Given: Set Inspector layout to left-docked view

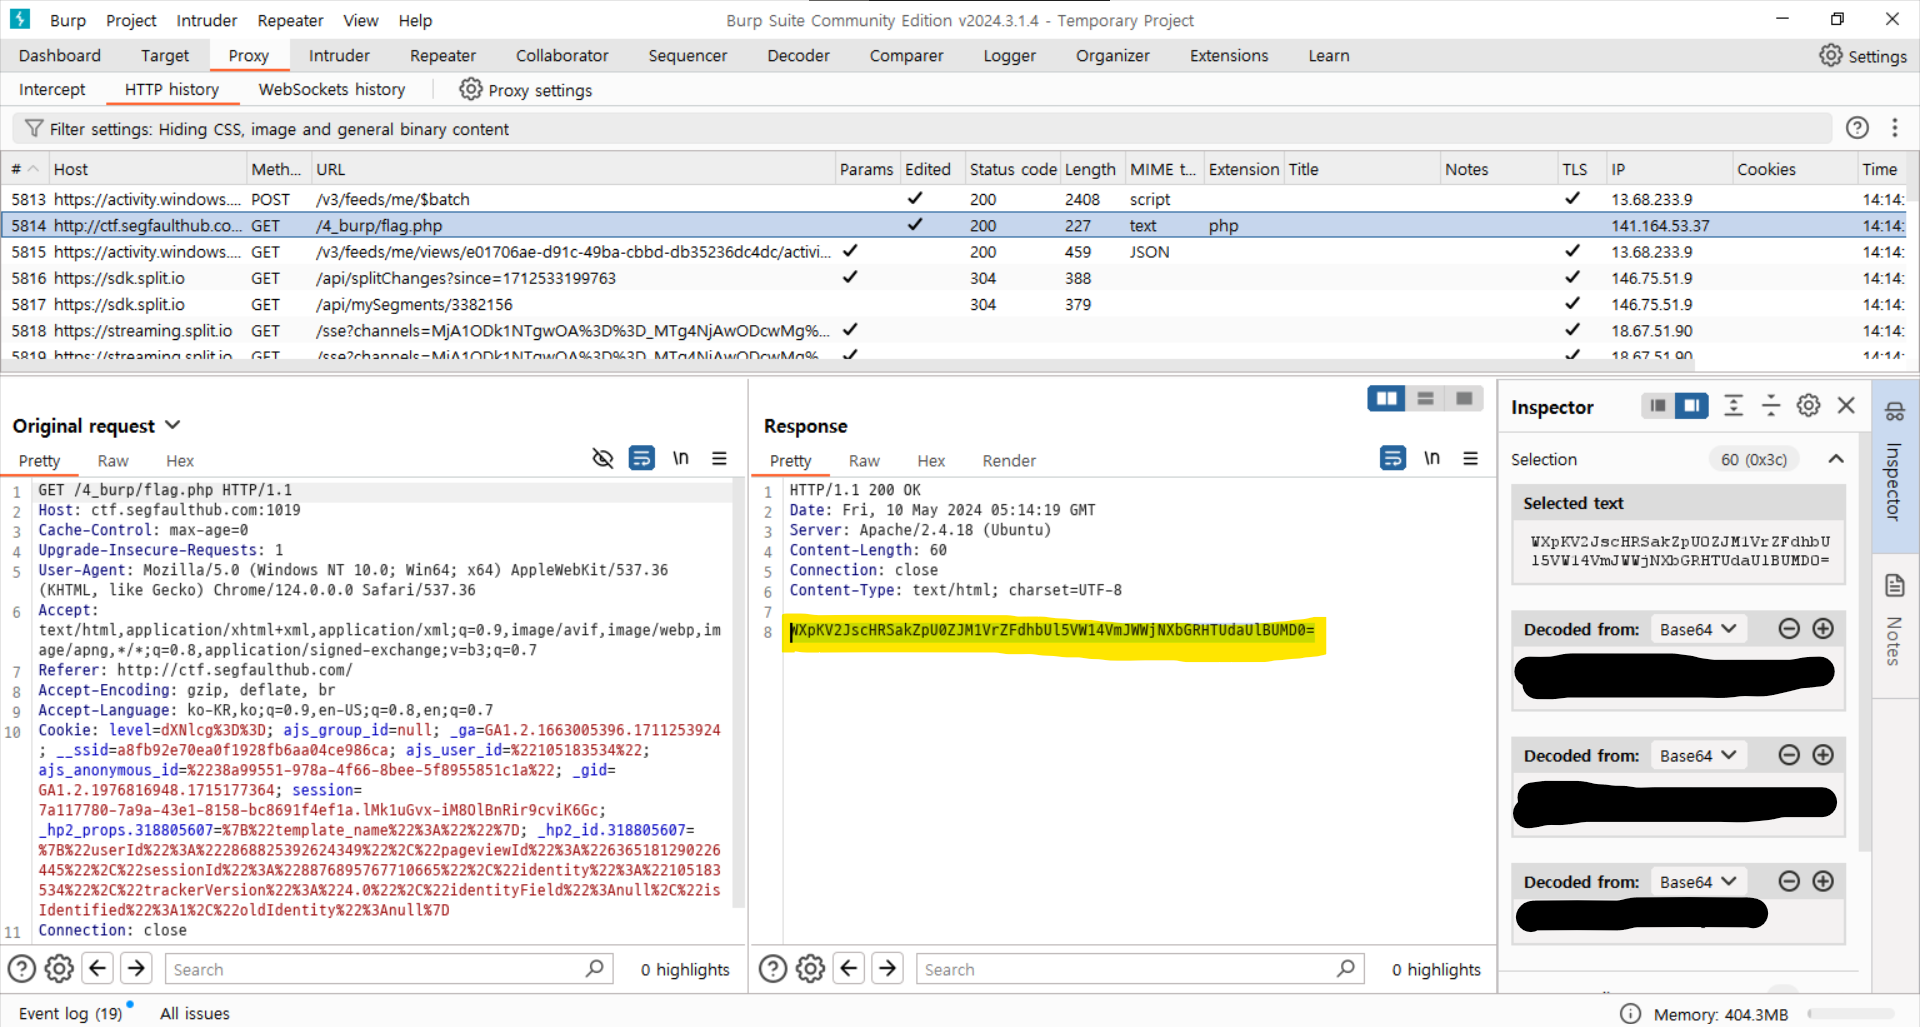Looking at the screenshot, I should click(x=1658, y=406).
